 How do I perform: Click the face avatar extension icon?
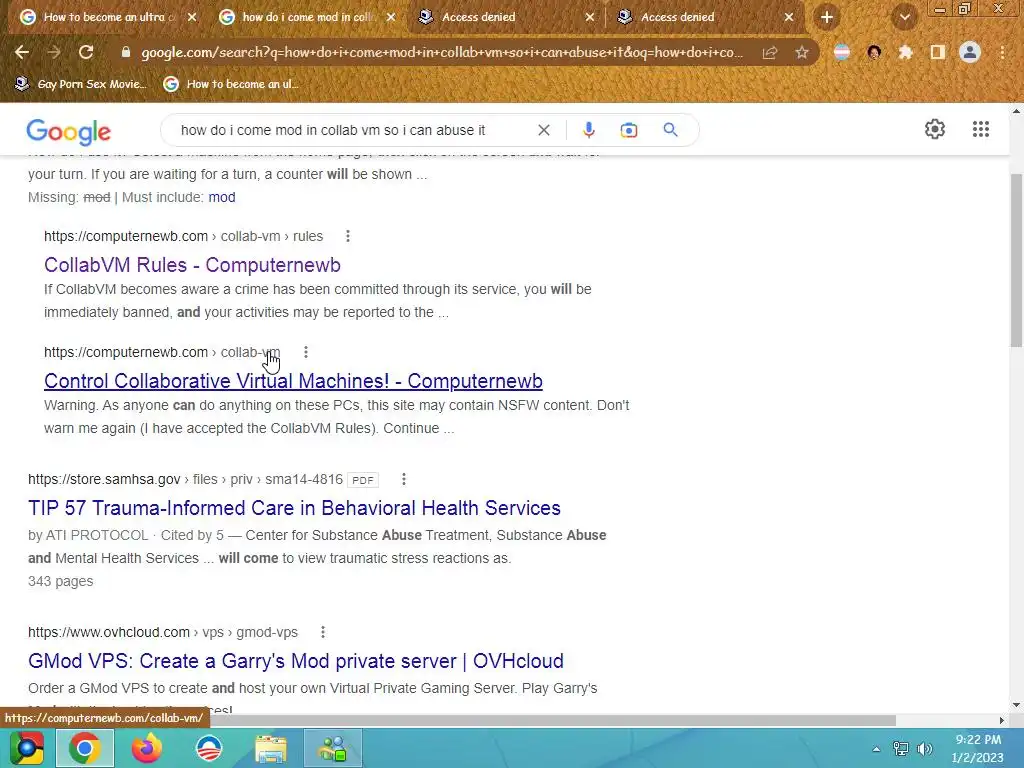click(x=874, y=52)
